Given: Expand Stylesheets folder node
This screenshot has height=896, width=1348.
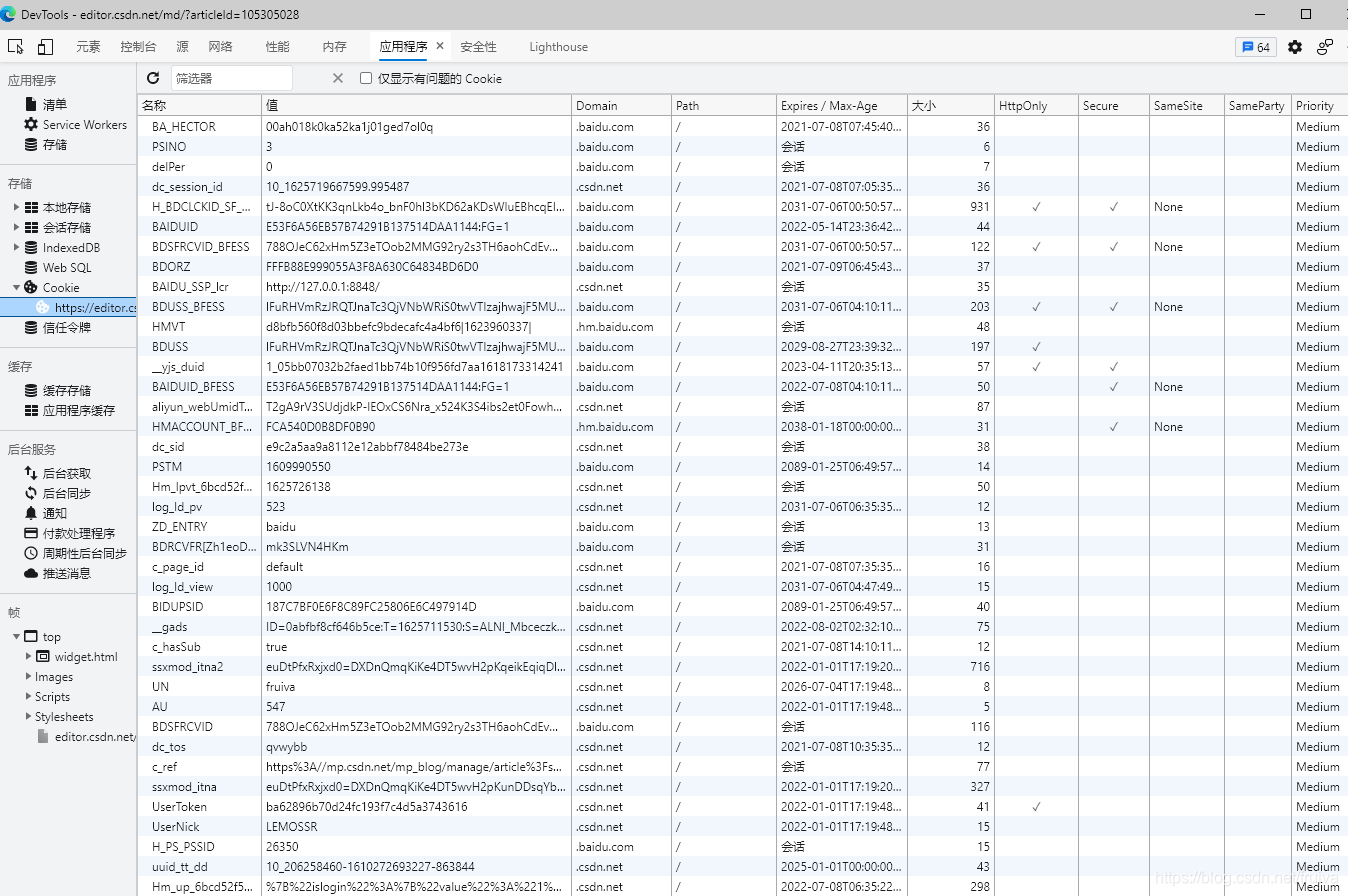Looking at the screenshot, I should (29, 717).
